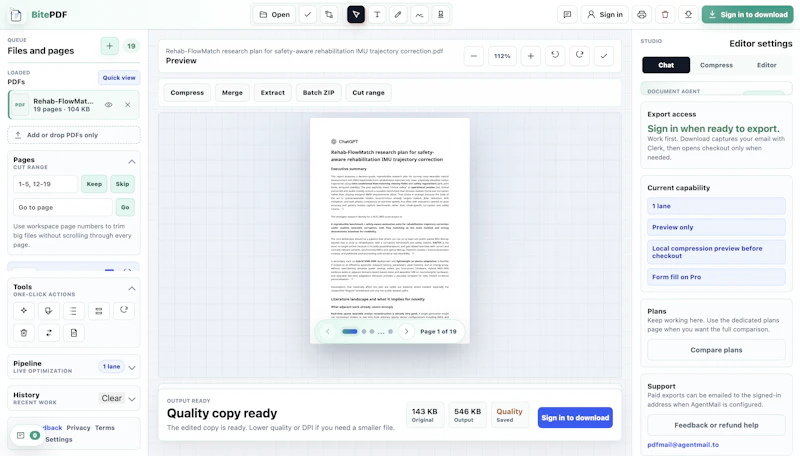
Task: Collapse the Pages cut range section
Action: tap(132, 162)
